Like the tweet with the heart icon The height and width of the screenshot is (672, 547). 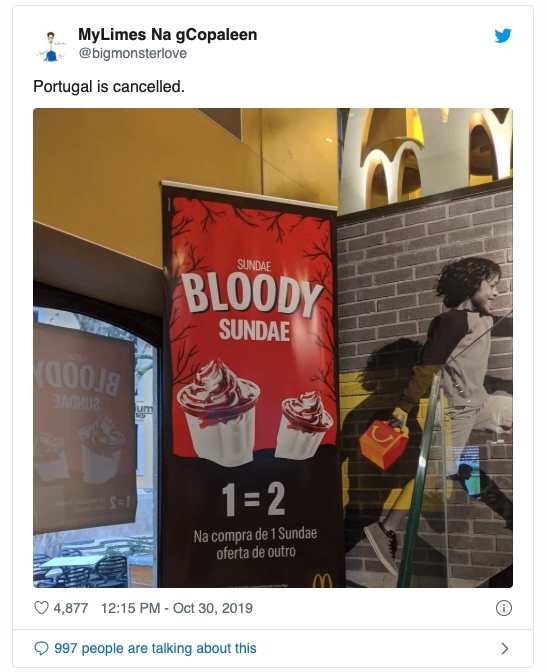41,608
